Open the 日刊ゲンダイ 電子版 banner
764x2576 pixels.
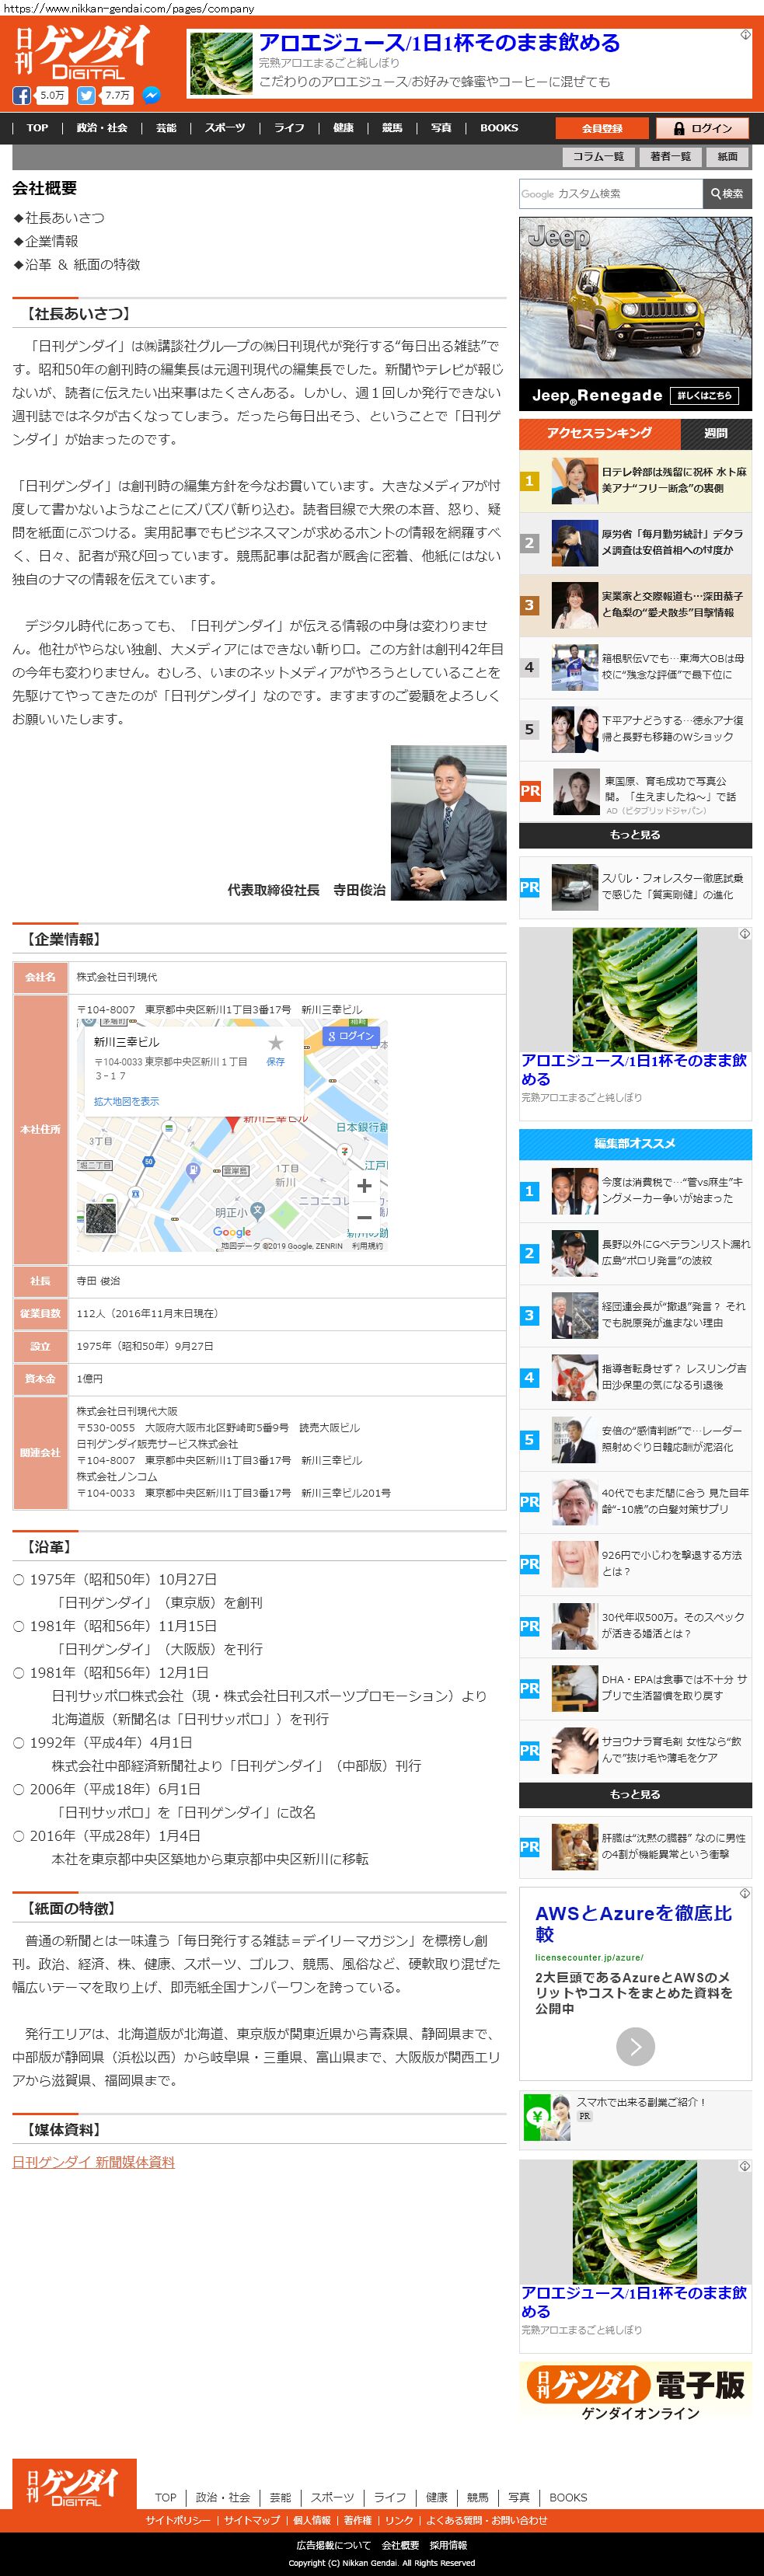click(x=635, y=2393)
